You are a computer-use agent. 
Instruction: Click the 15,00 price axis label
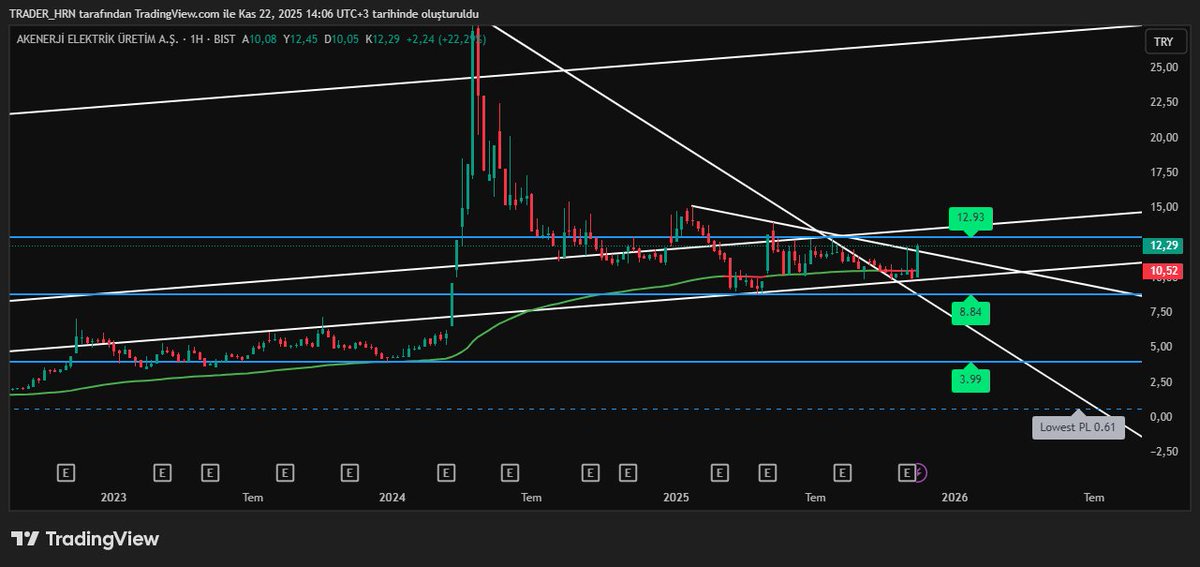pos(1163,207)
